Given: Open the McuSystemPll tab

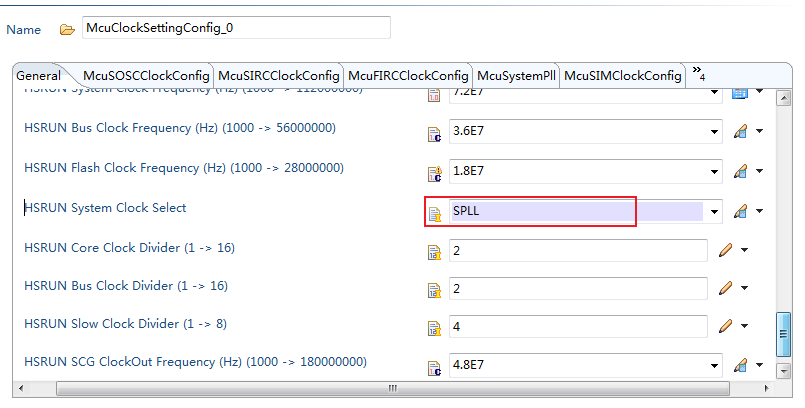Looking at the screenshot, I should (516, 76).
